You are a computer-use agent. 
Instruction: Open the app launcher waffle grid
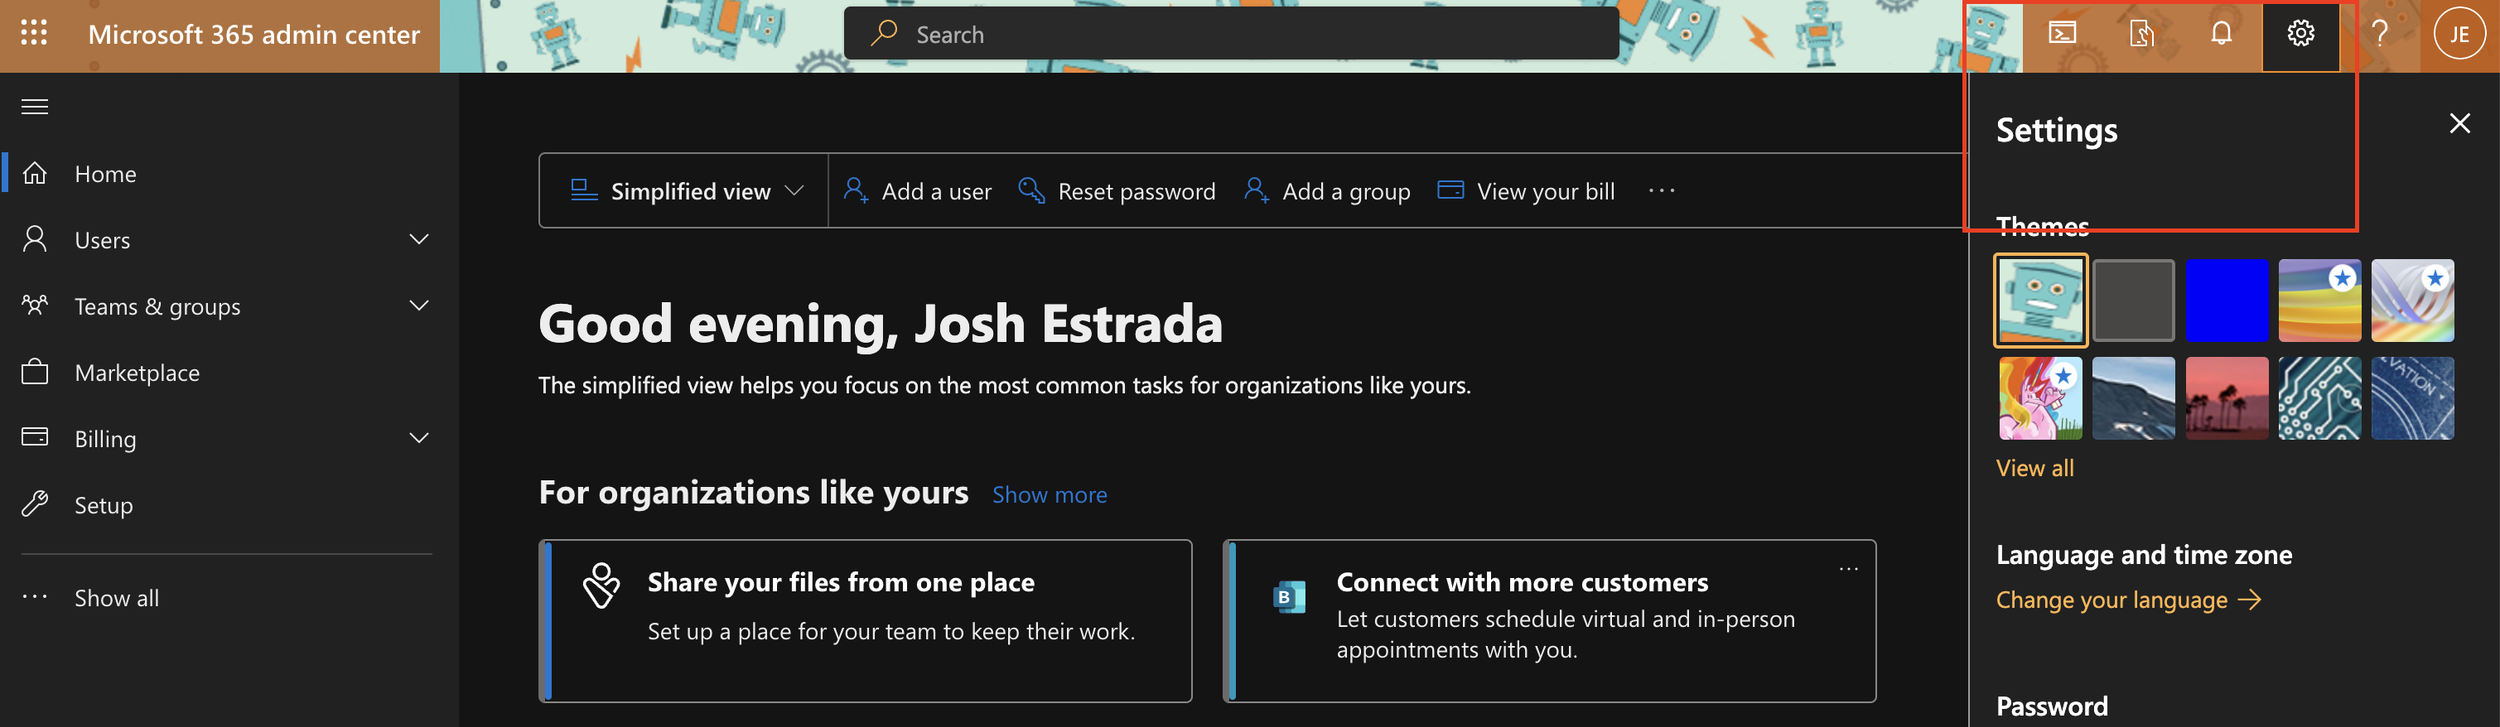[x=34, y=33]
